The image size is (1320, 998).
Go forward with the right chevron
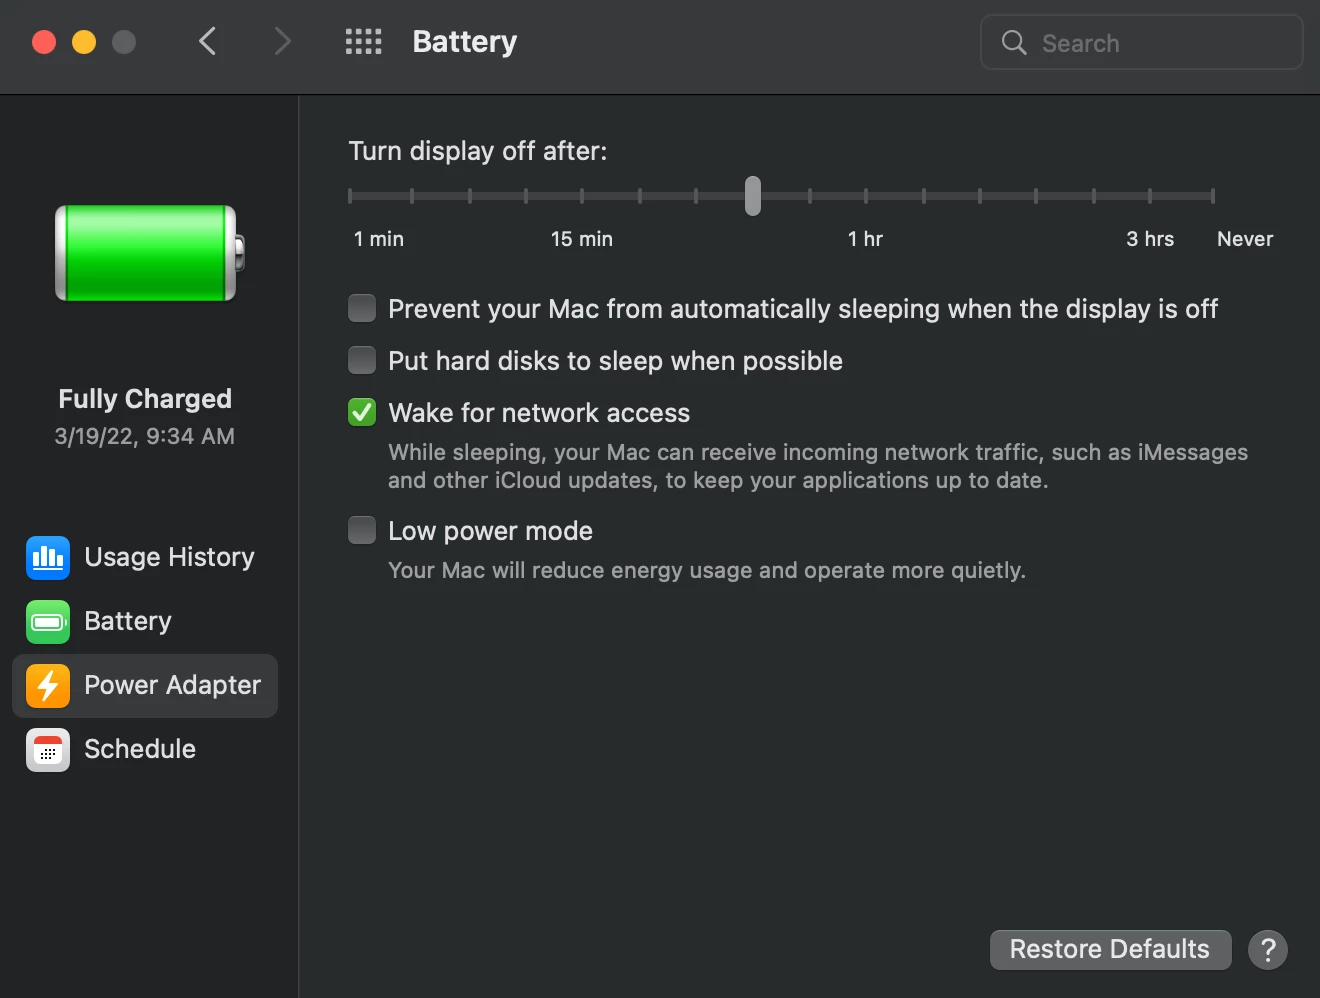(282, 42)
